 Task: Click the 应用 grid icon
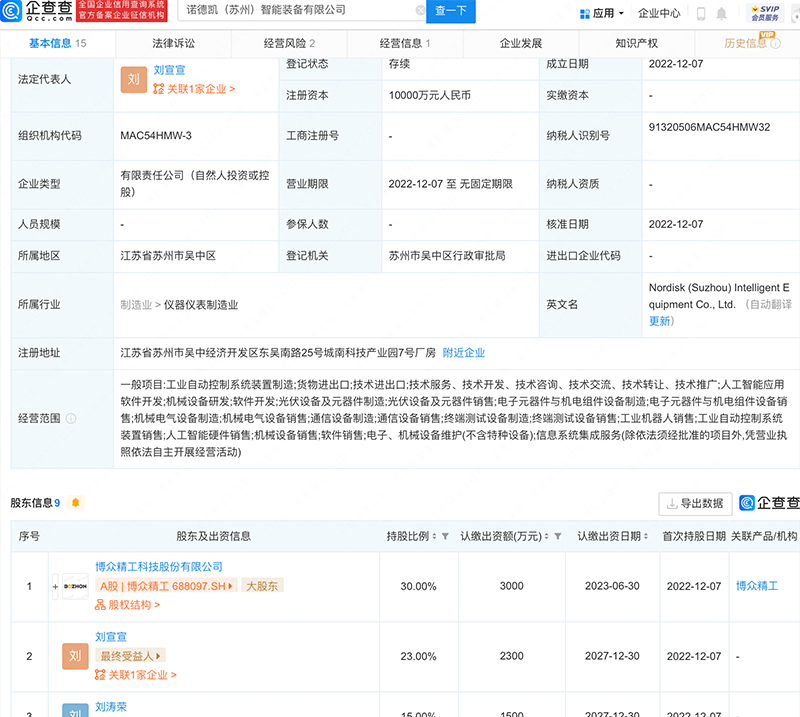tap(585, 14)
